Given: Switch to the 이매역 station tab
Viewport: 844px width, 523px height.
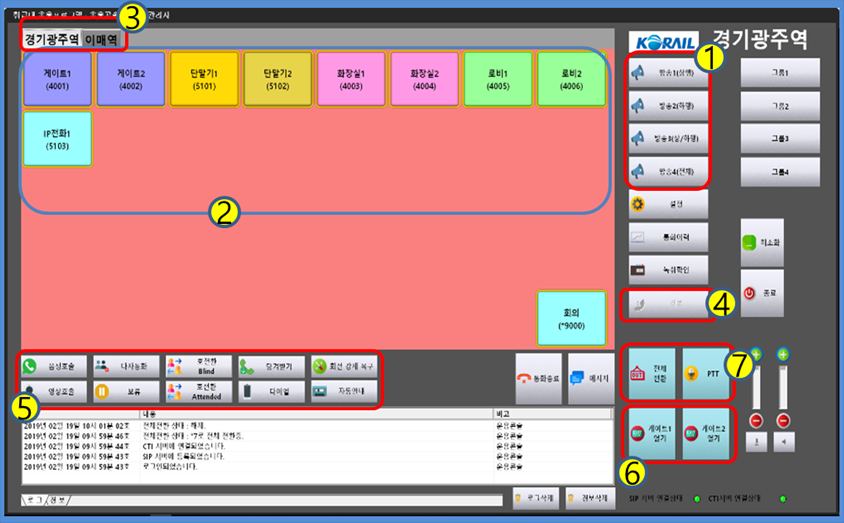Looking at the screenshot, I should 101,39.
